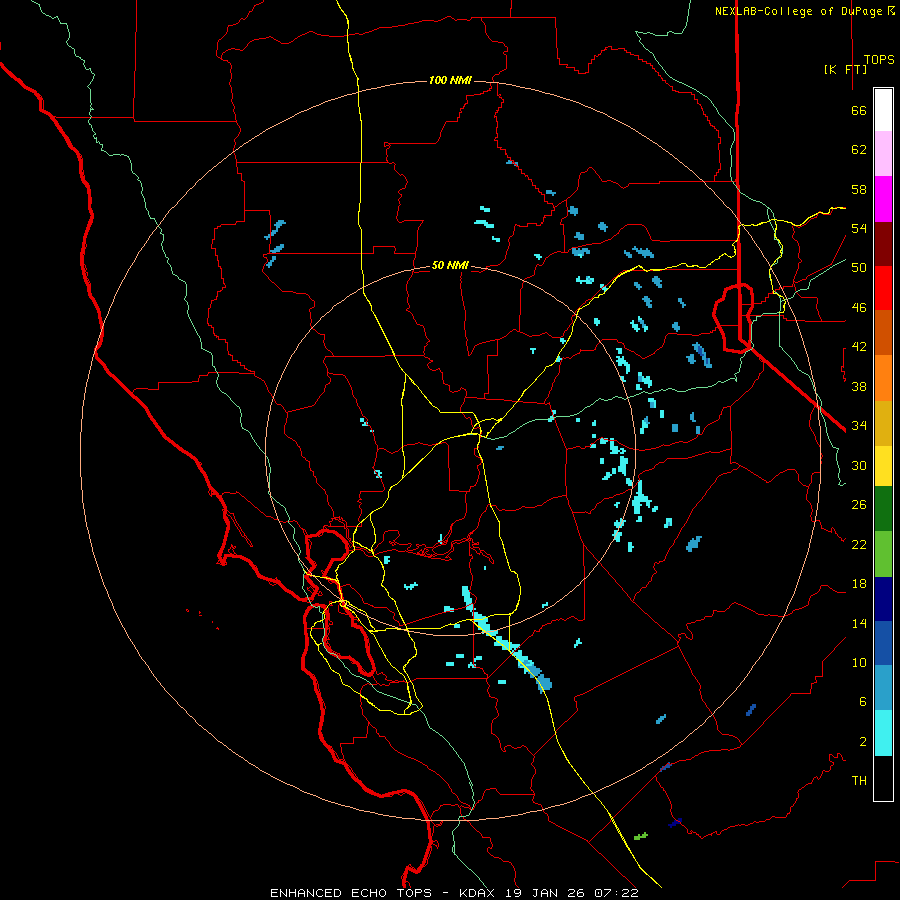Click the lime green echo on the map
900x900 pixels.
(x=641, y=836)
